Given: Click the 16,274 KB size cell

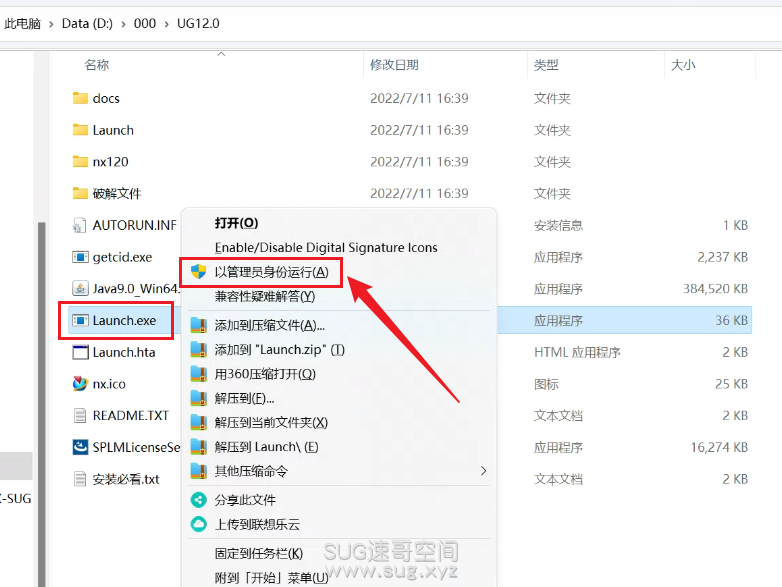Looking at the screenshot, I should coord(719,447).
